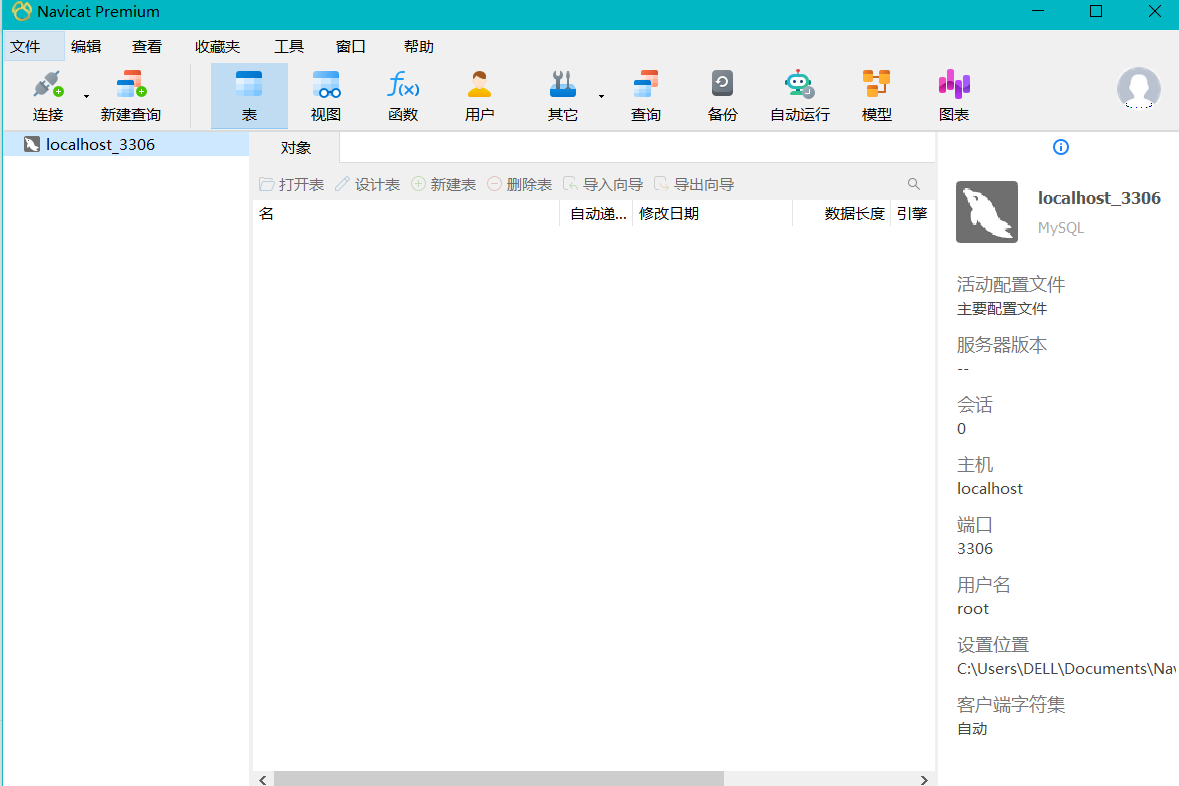Open the 查看 menu
This screenshot has height=786, width=1179.
click(x=147, y=47)
